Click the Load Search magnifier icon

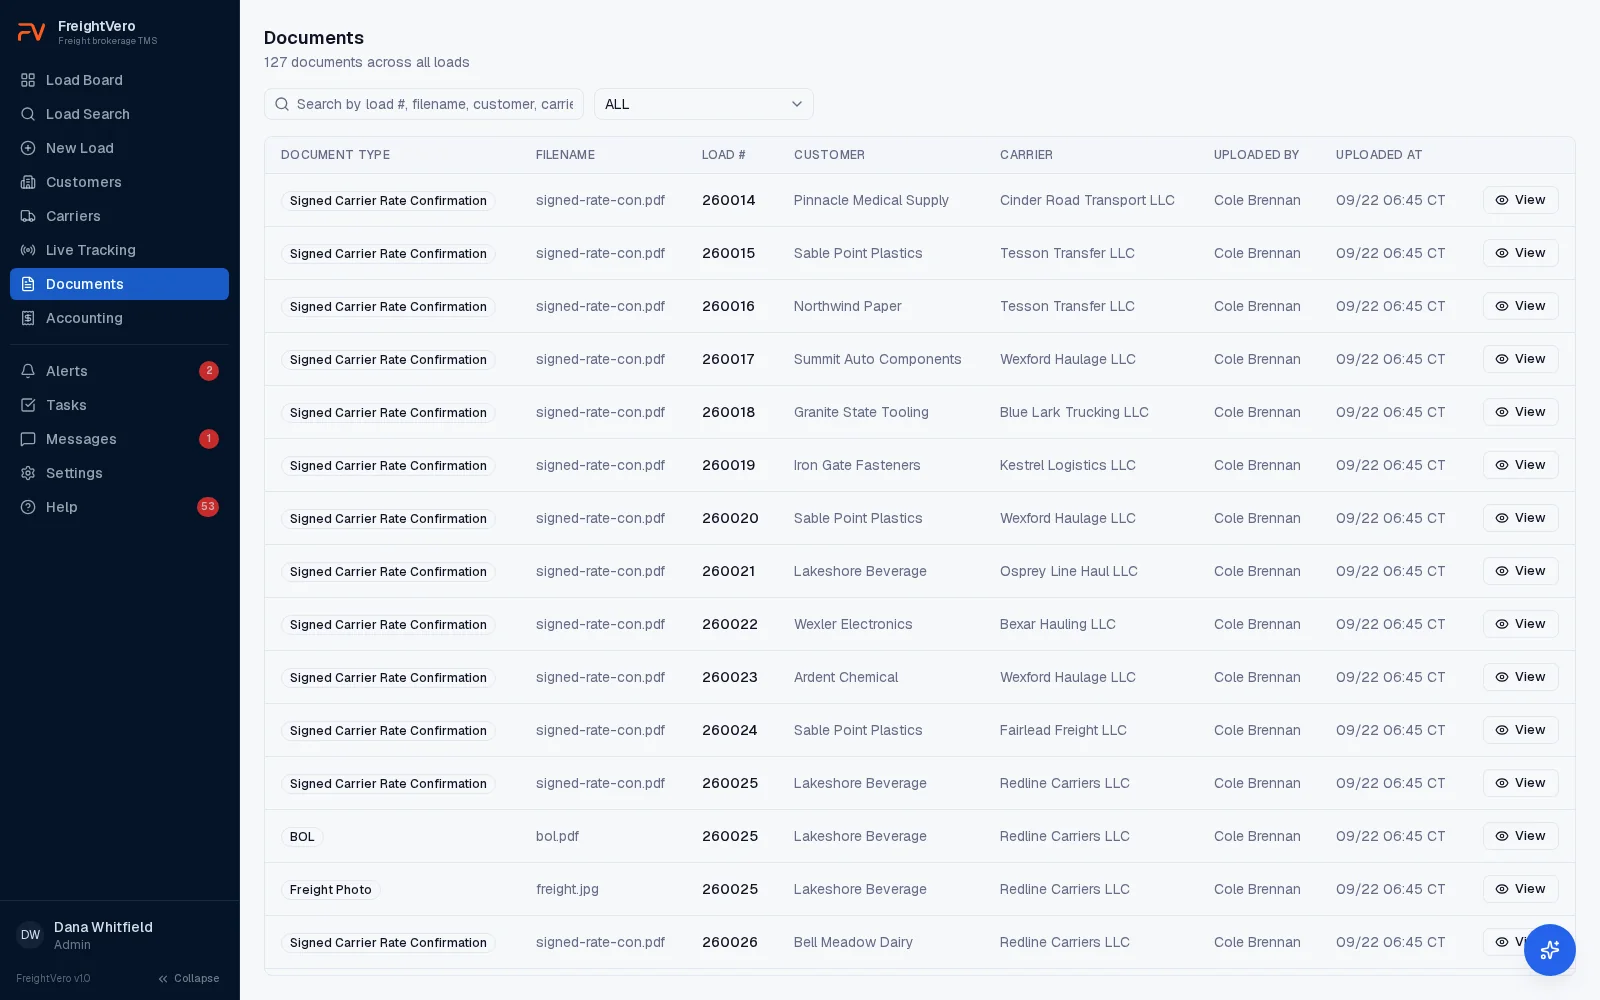click(x=28, y=114)
